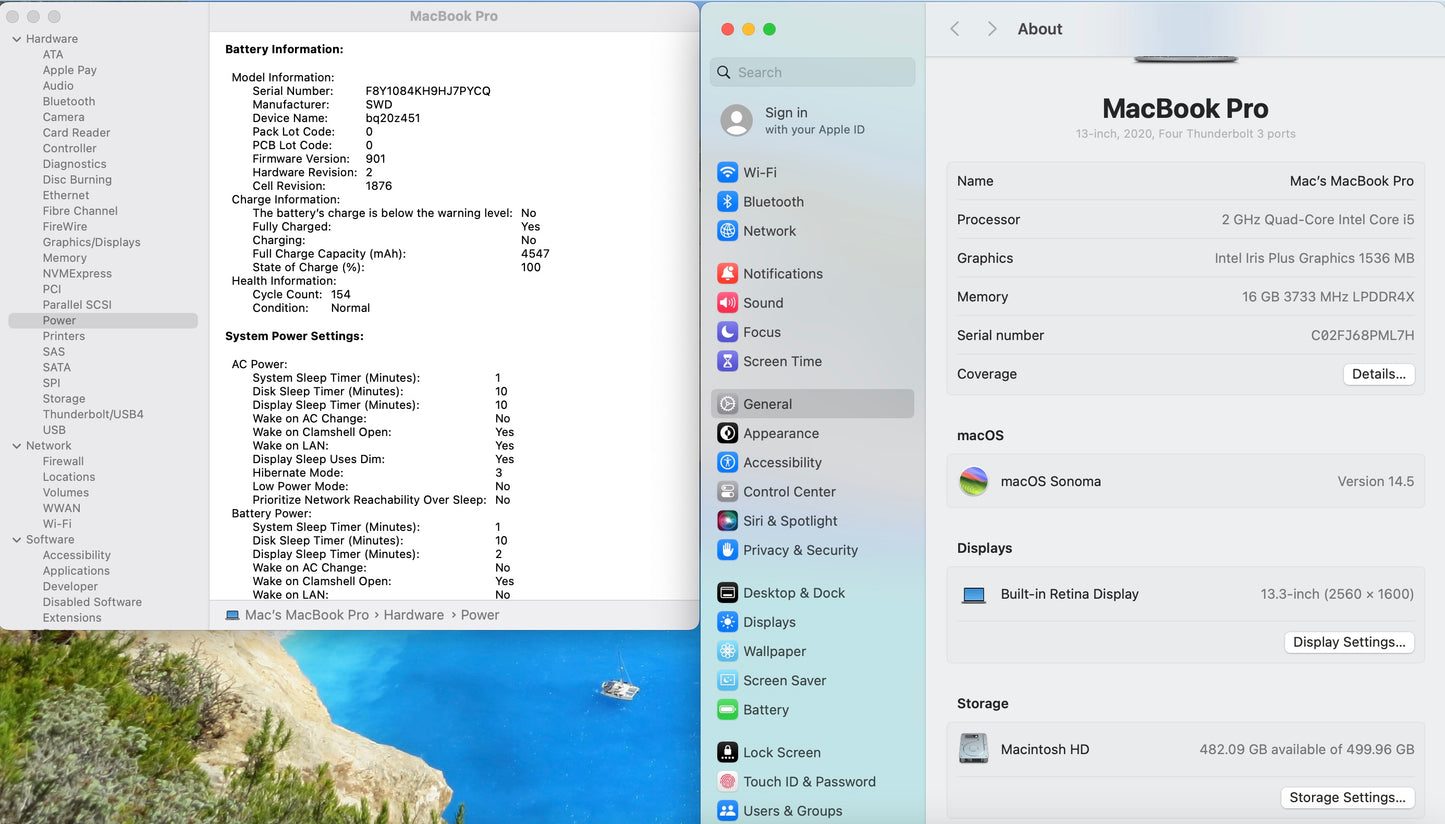This screenshot has height=824, width=1445.
Task: Click the Siri & Spotlight icon
Action: tap(727, 520)
